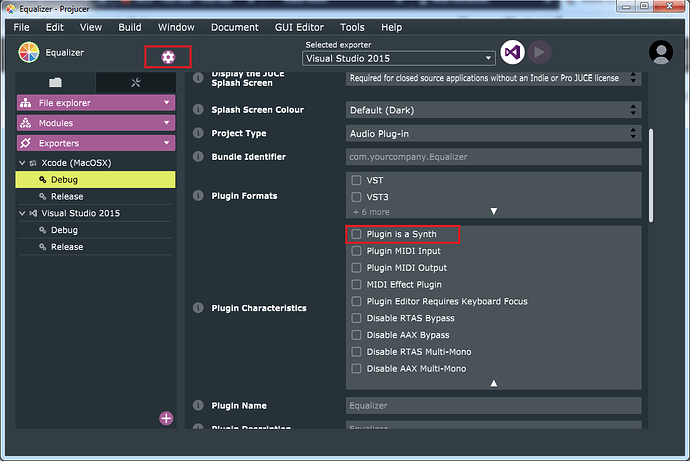Show info for Display the JUCE Splash Screen

pyautogui.click(x=198, y=78)
